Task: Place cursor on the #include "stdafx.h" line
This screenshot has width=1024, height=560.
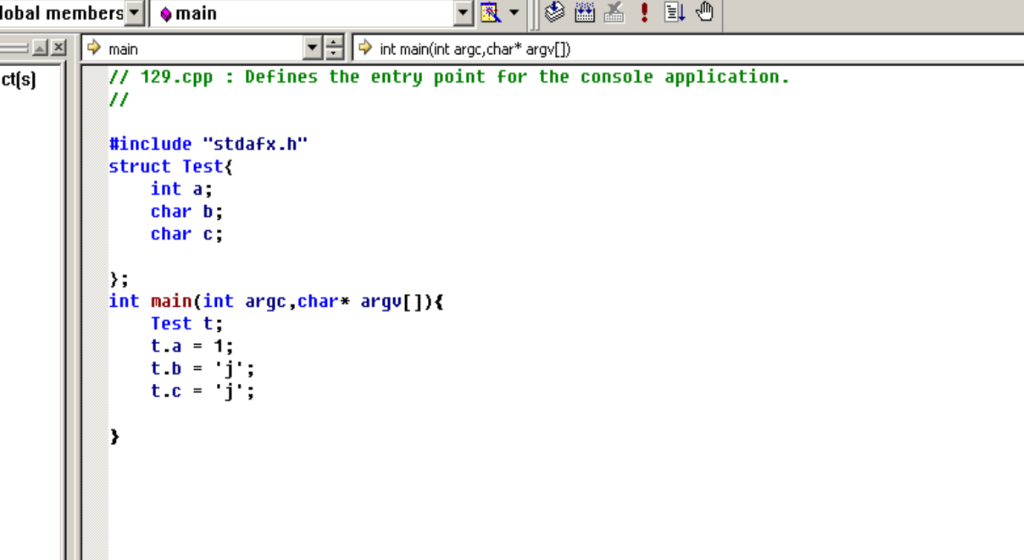Action: pyautogui.click(x=208, y=144)
